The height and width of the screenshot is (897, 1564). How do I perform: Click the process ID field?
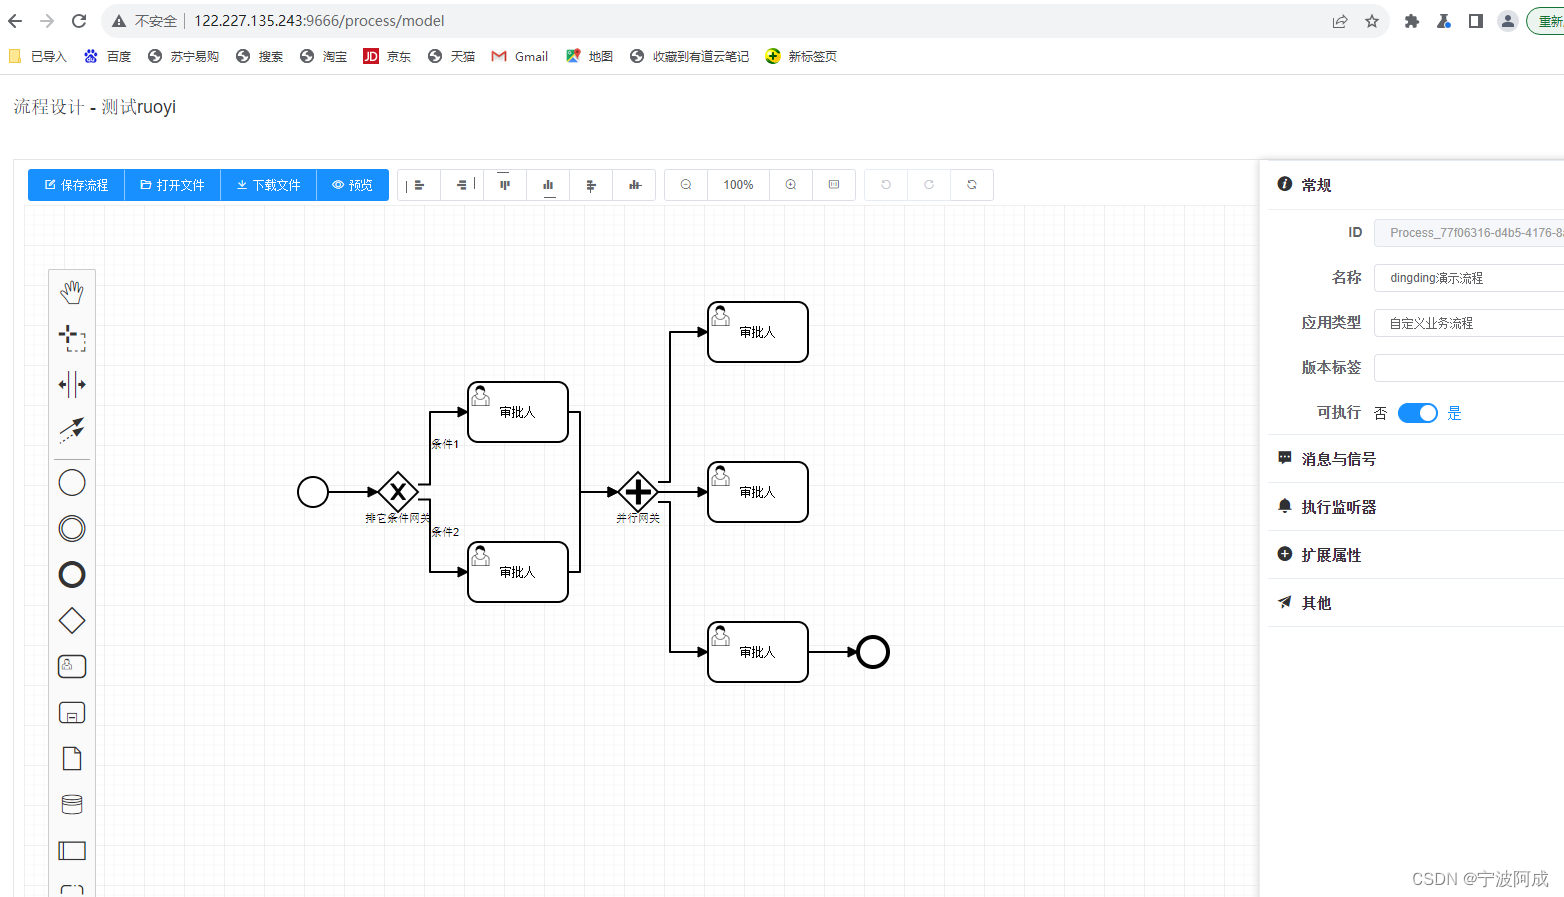coord(1469,233)
